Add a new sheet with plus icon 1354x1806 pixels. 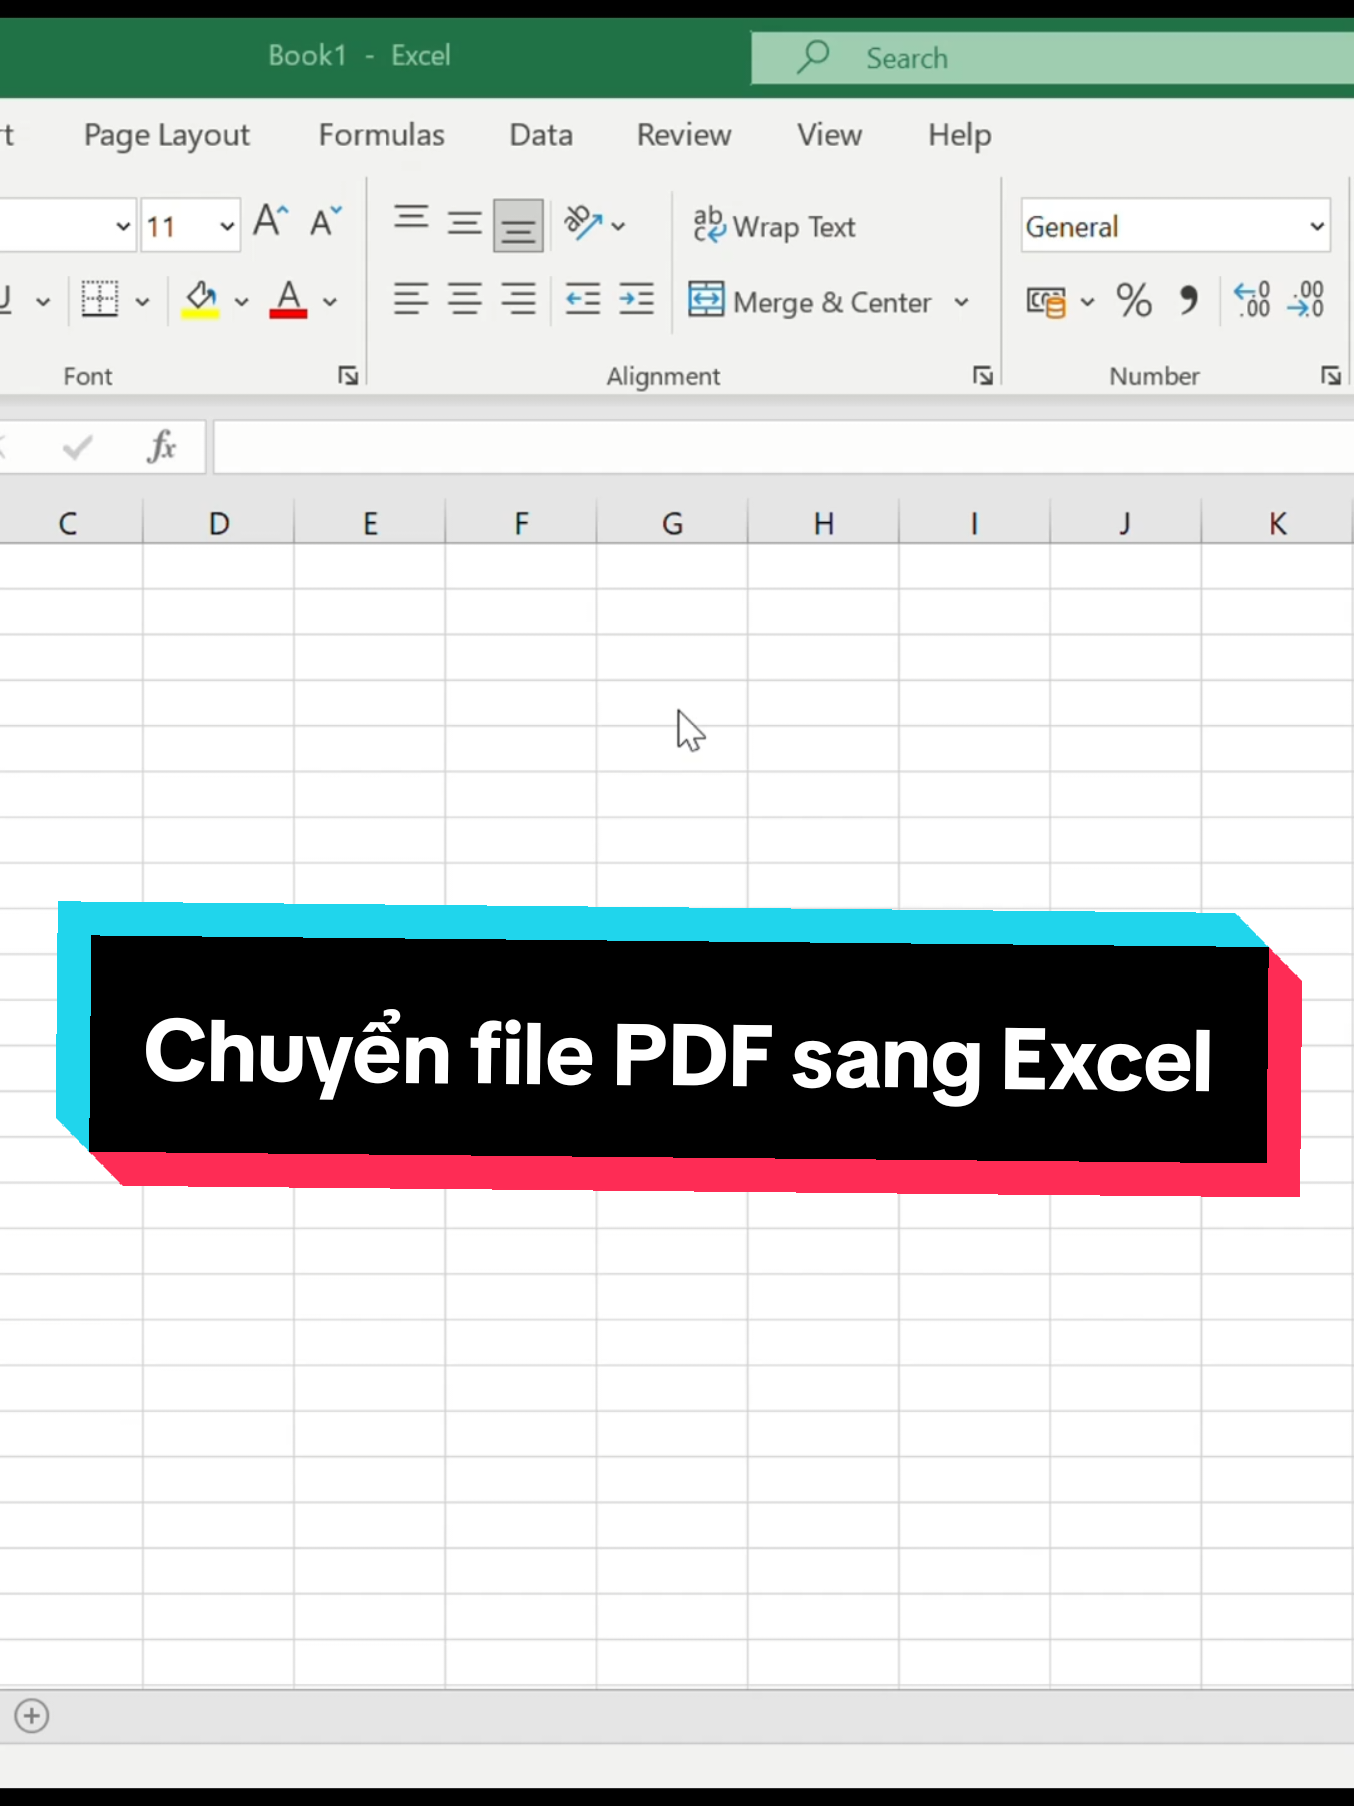pyautogui.click(x=32, y=1716)
